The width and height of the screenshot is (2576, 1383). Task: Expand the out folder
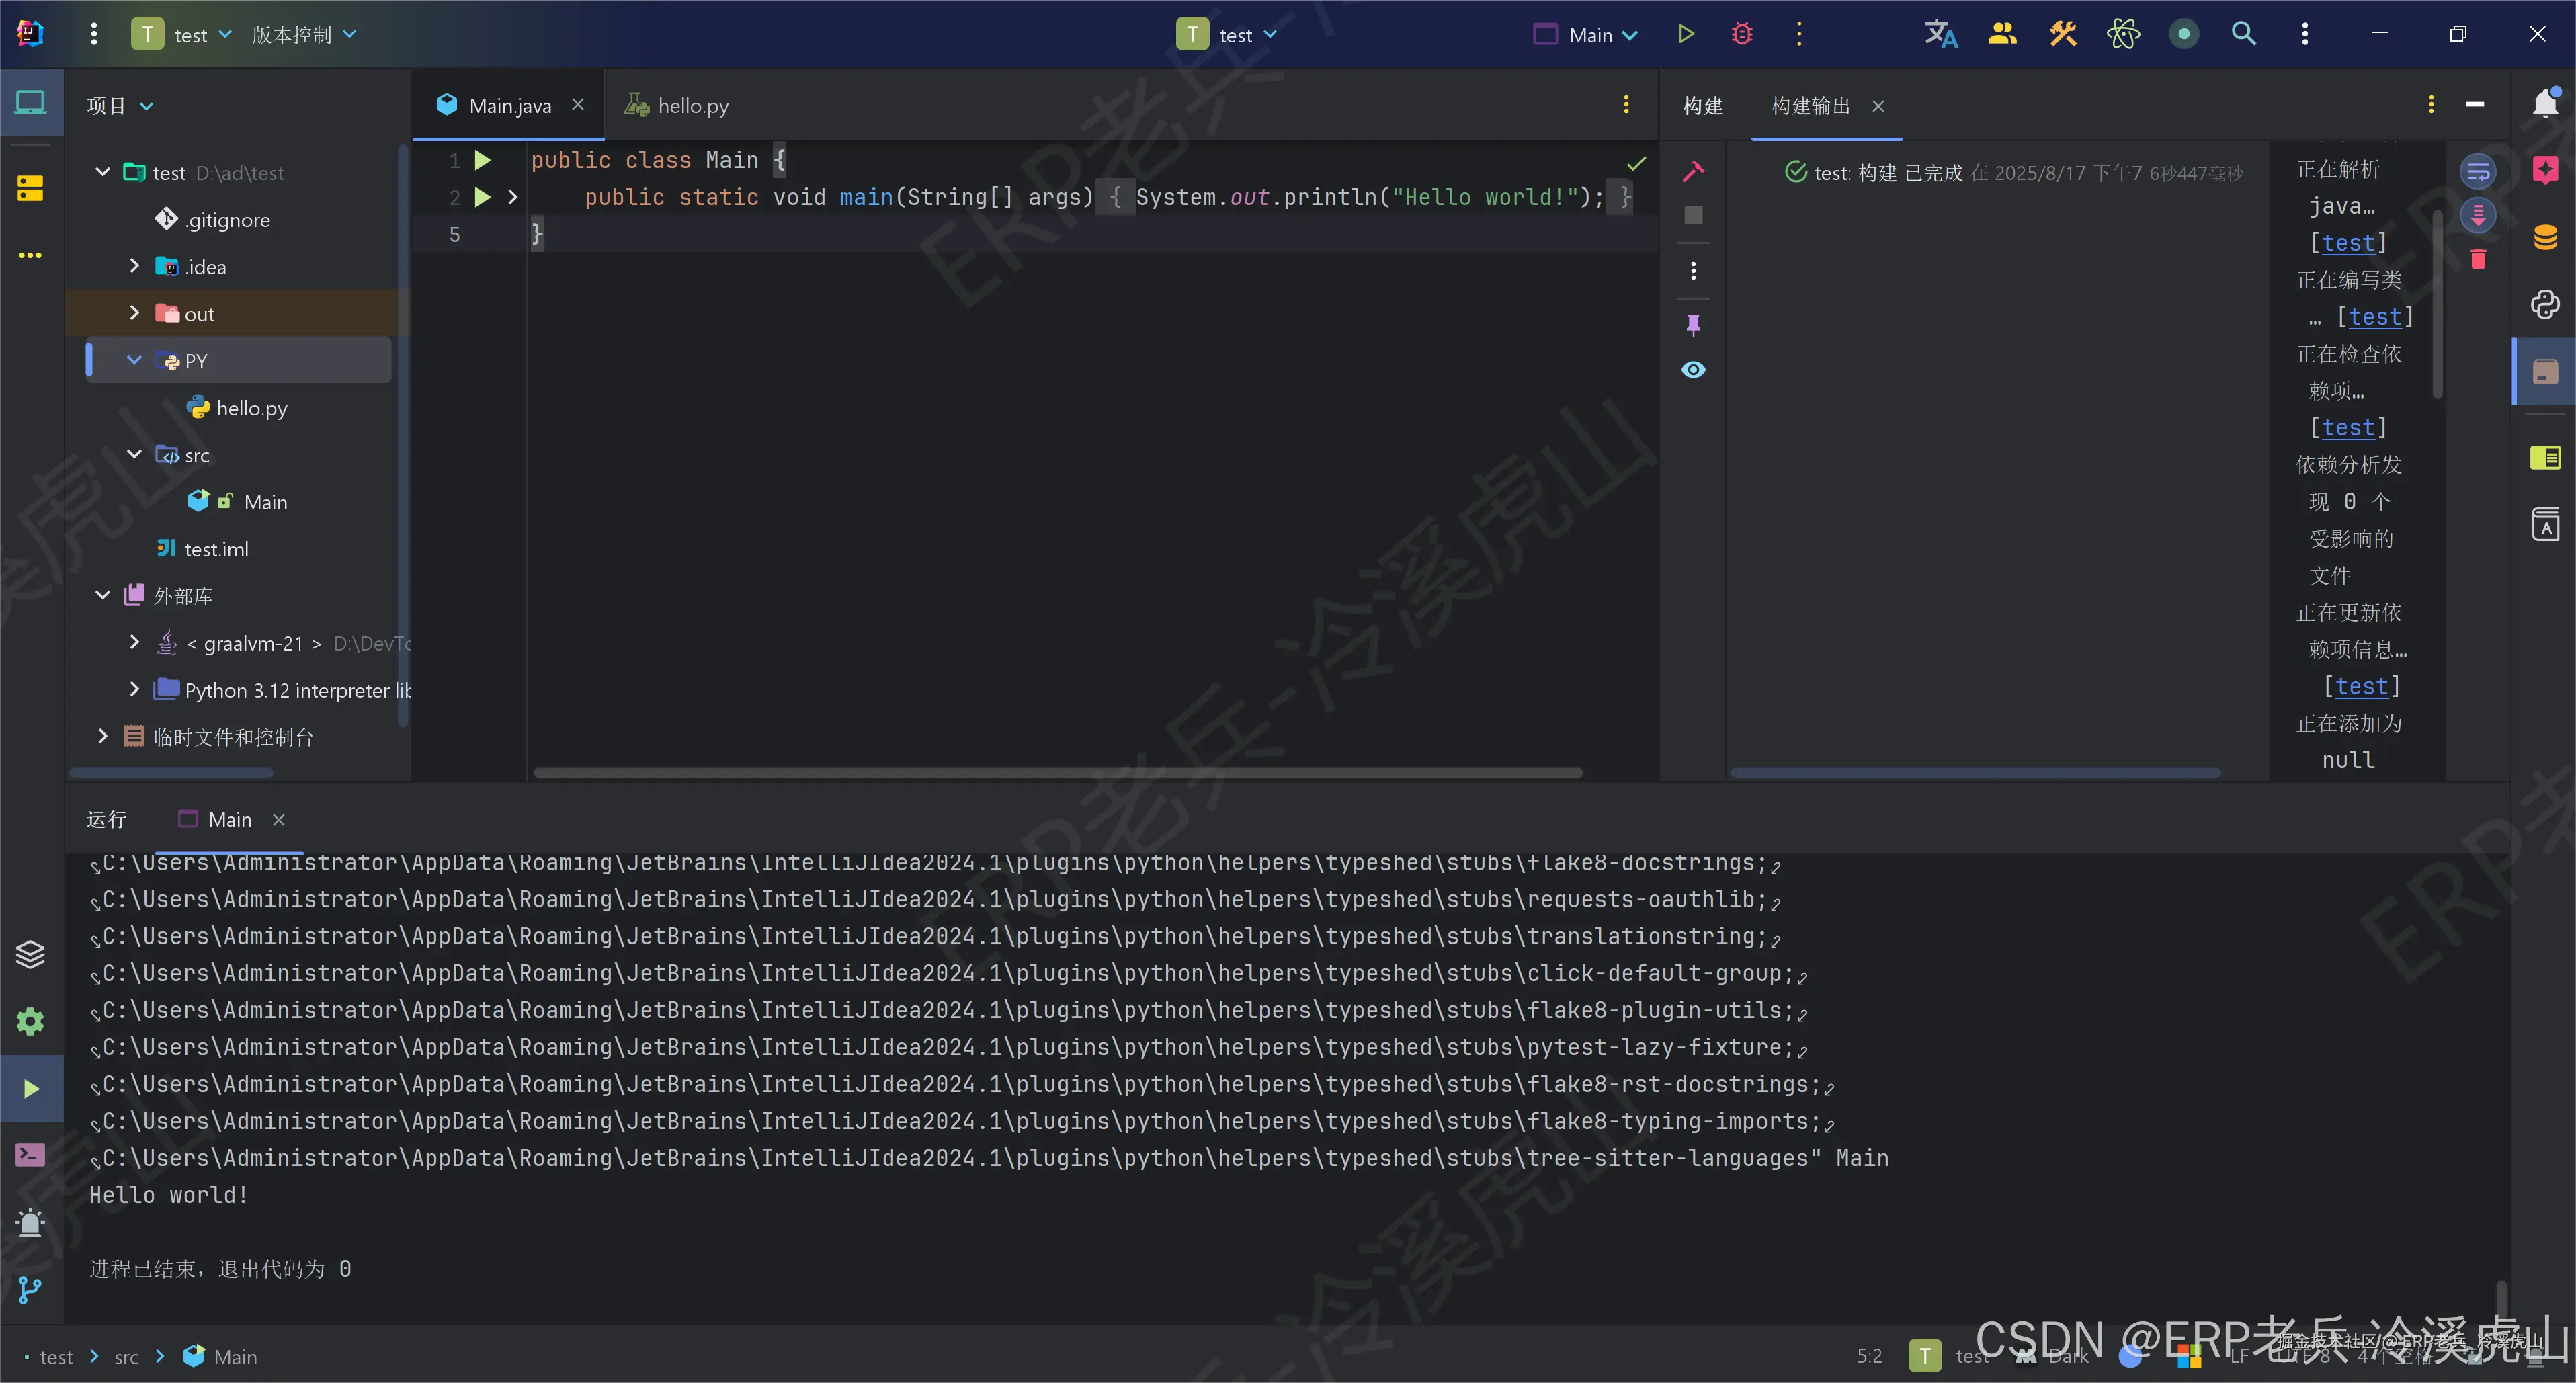click(x=134, y=313)
